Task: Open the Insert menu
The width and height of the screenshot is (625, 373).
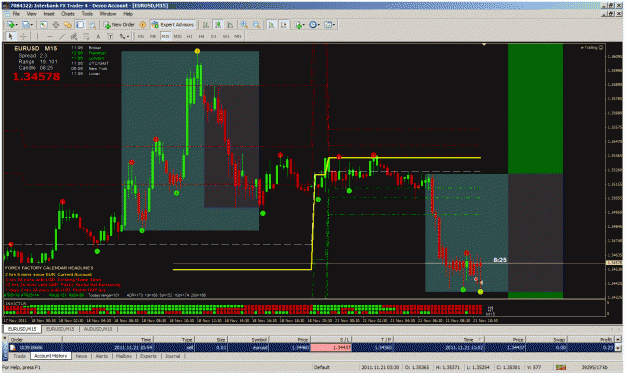Action: [49, 14]
